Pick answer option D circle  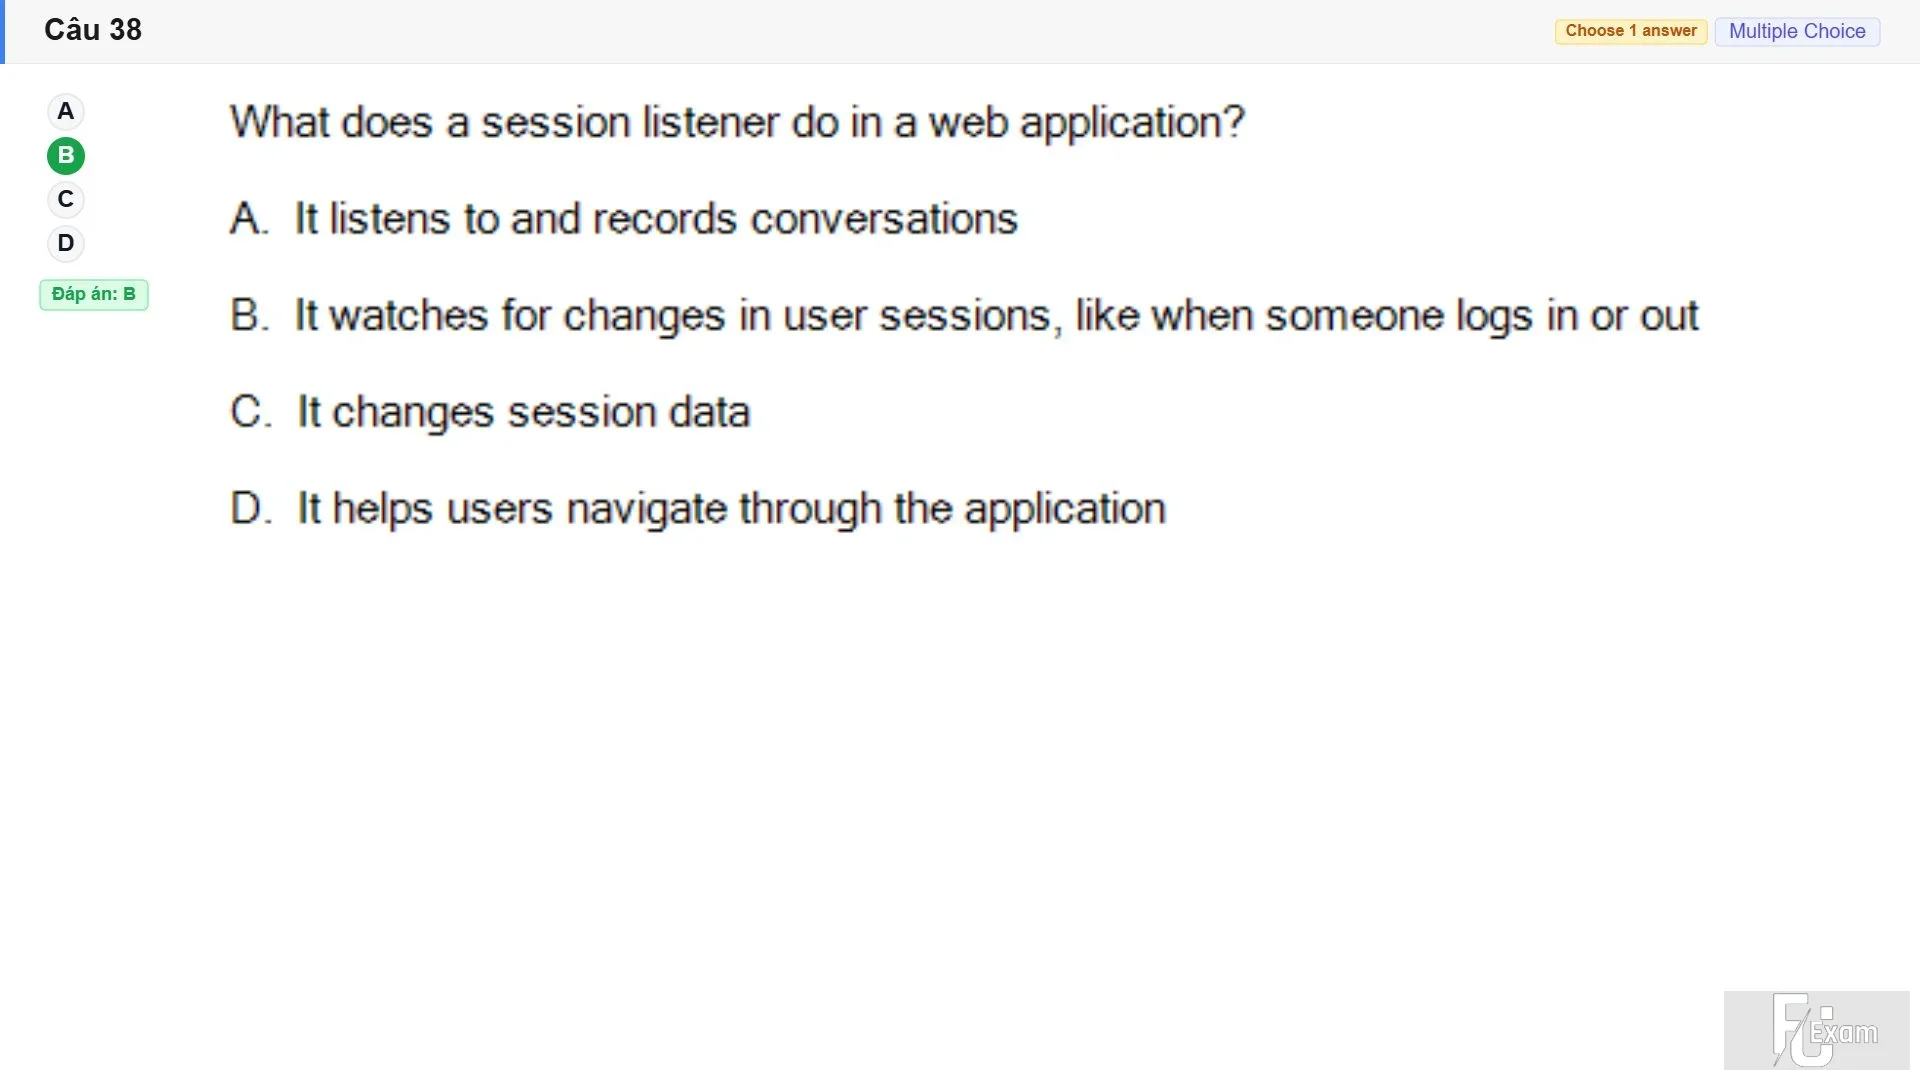66,243
